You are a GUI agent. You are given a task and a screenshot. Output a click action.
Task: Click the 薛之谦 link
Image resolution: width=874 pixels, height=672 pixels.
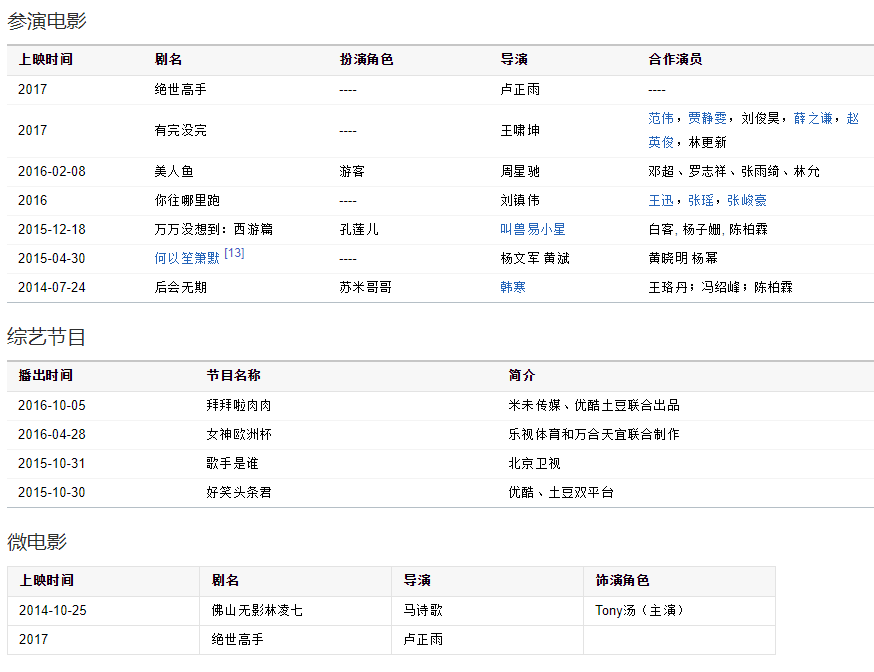(813, 118)
